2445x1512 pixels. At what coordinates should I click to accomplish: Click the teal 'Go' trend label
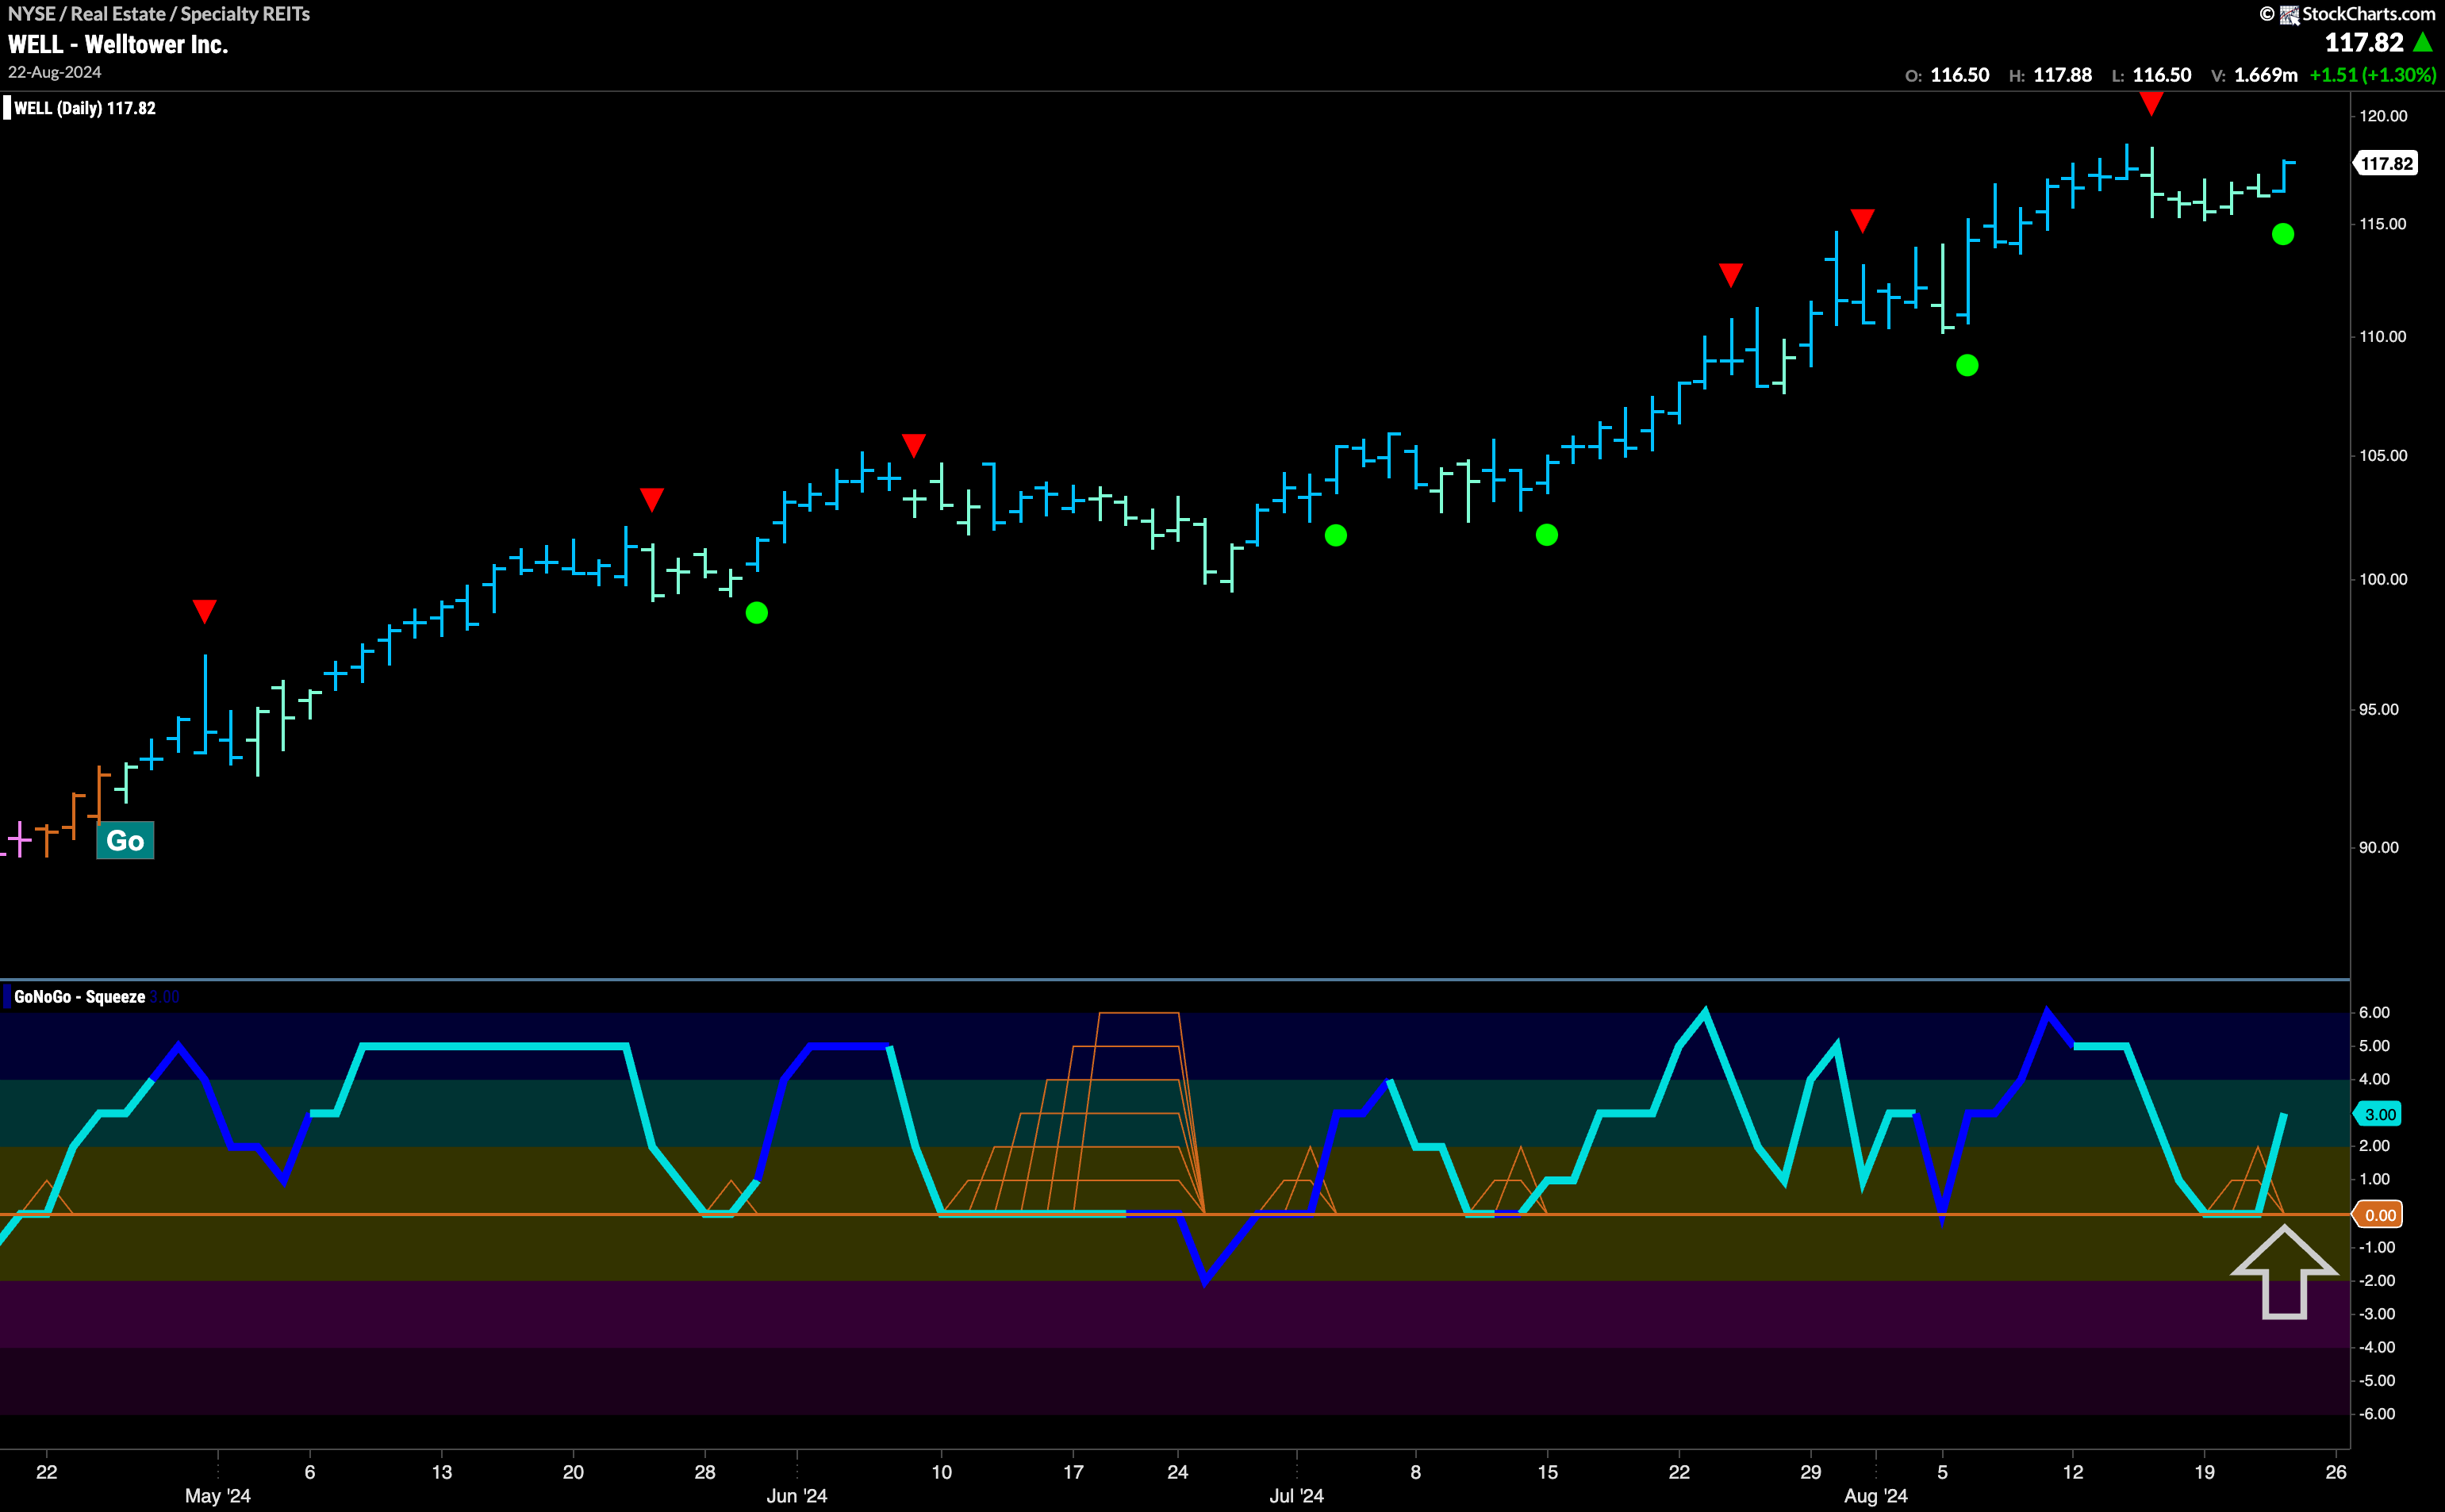(125, 840)
